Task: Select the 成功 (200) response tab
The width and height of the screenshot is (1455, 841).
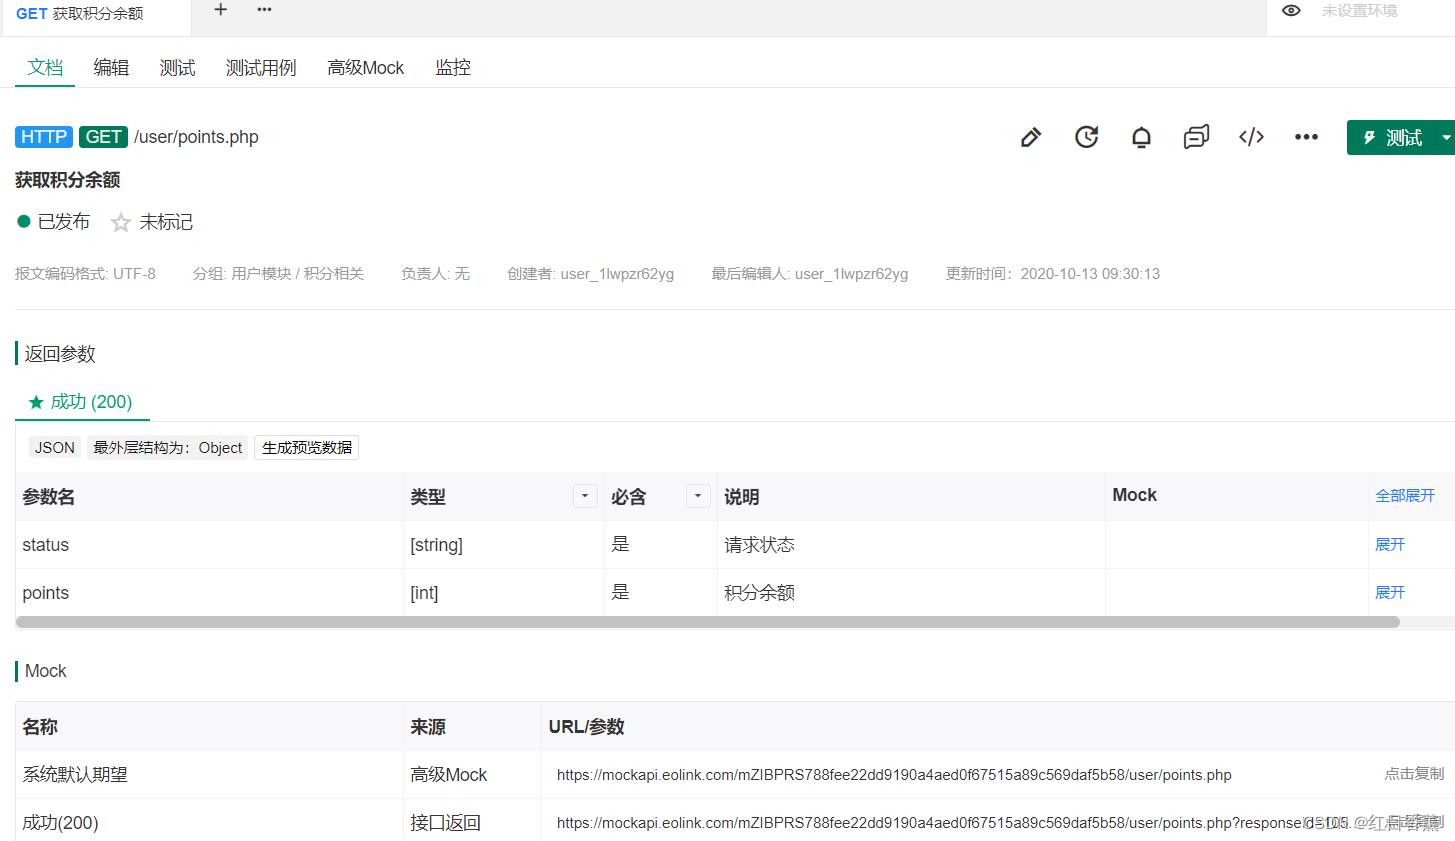Action: (x=81, y=402)
